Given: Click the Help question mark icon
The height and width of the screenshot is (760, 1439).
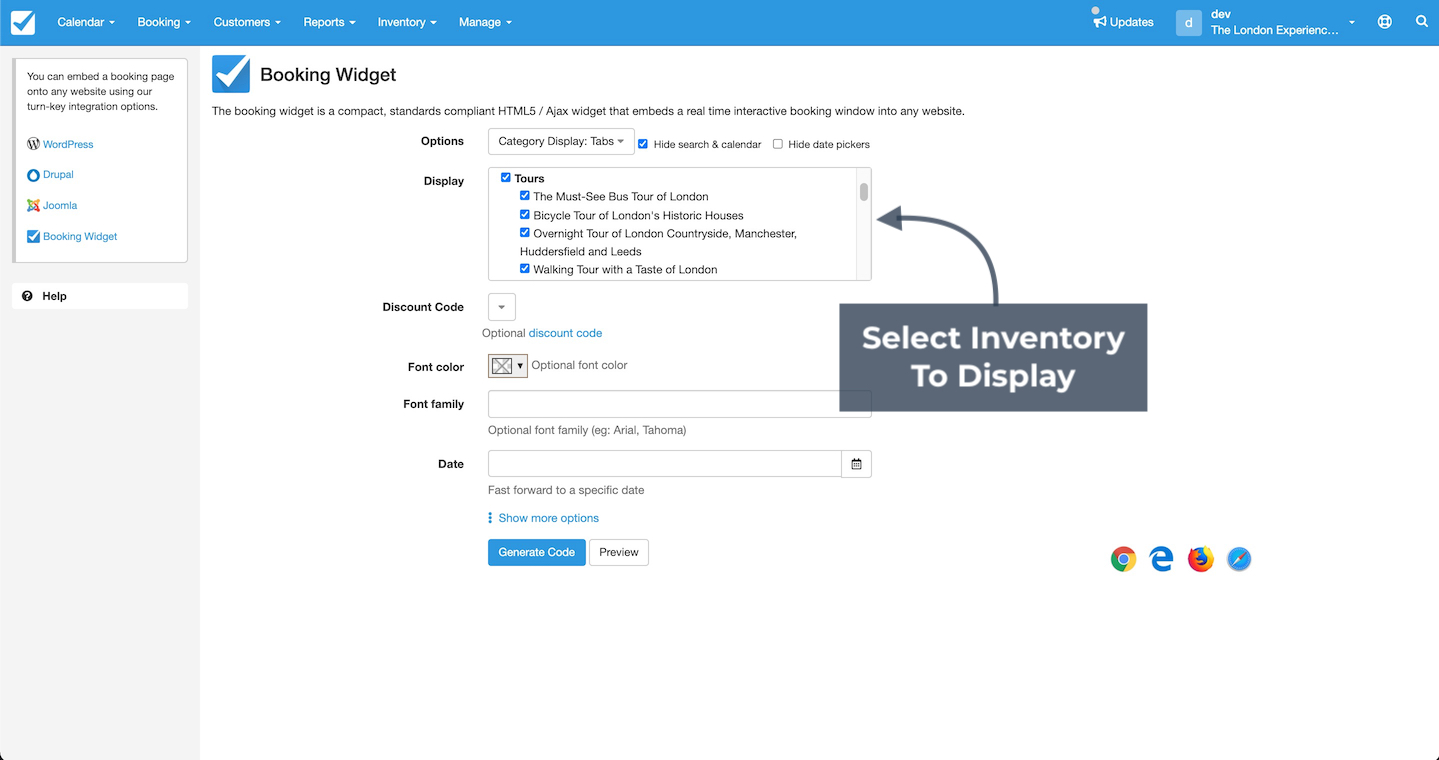Looking at the screenshot, I should click(x=27, y=296).
